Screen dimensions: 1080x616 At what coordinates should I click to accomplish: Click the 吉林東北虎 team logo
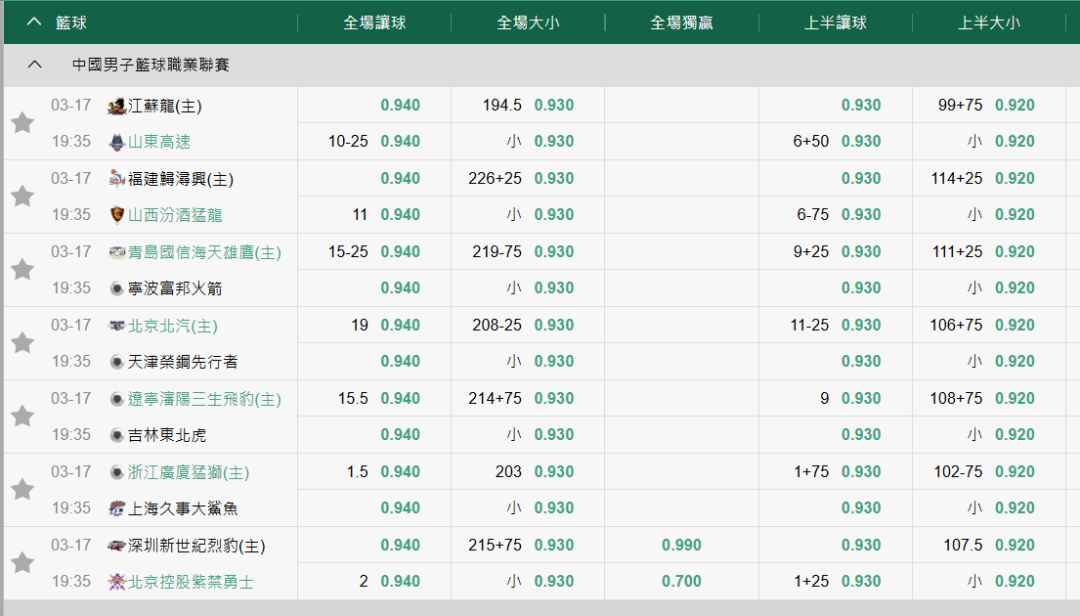117,435
